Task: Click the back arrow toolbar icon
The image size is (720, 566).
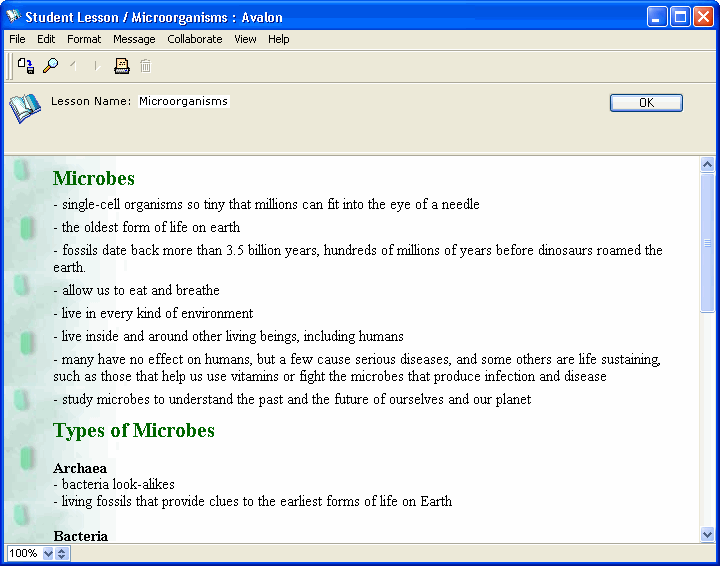Action: pos(73,66)
